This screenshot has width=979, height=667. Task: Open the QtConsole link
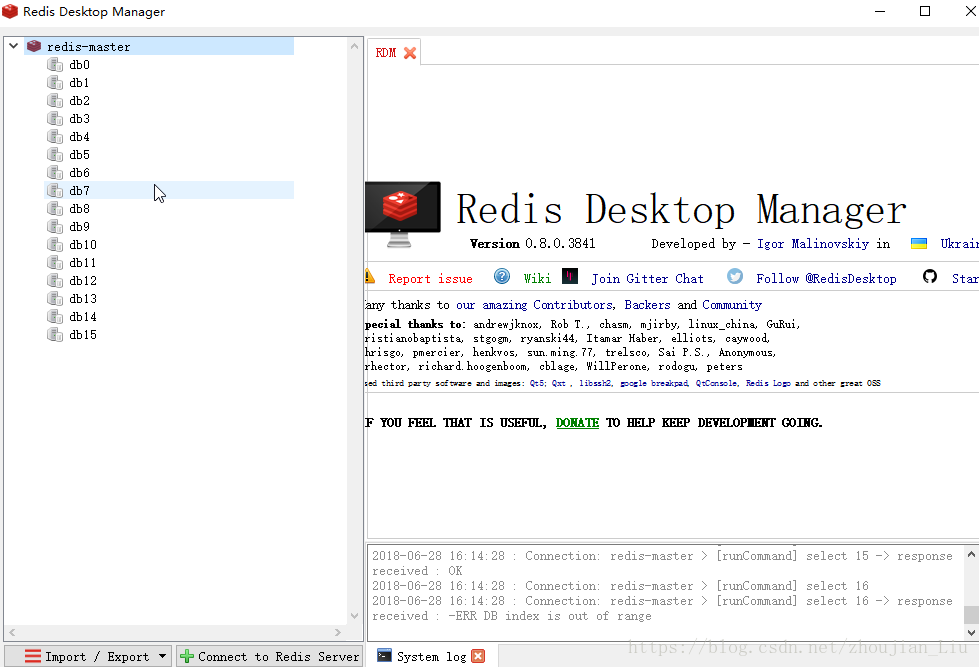tap(717, 383)
